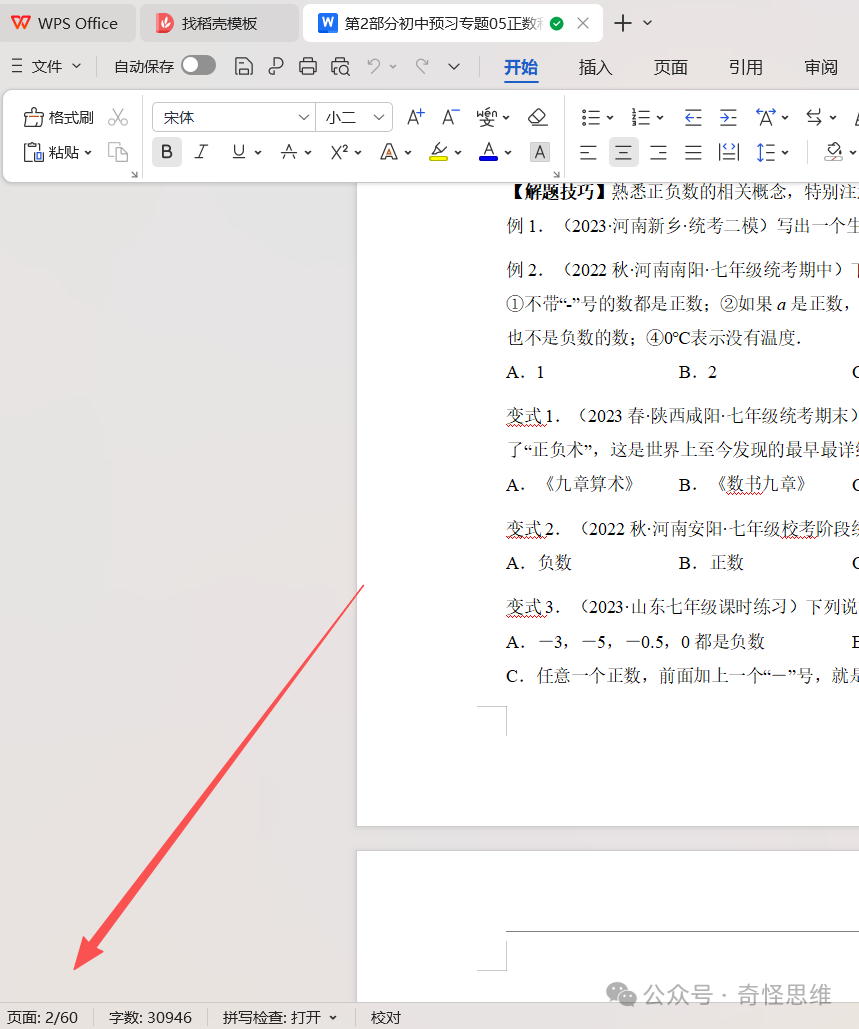Click the Undo arrow icon
The height and width of the screenshot is (1029, 859).
373,66
